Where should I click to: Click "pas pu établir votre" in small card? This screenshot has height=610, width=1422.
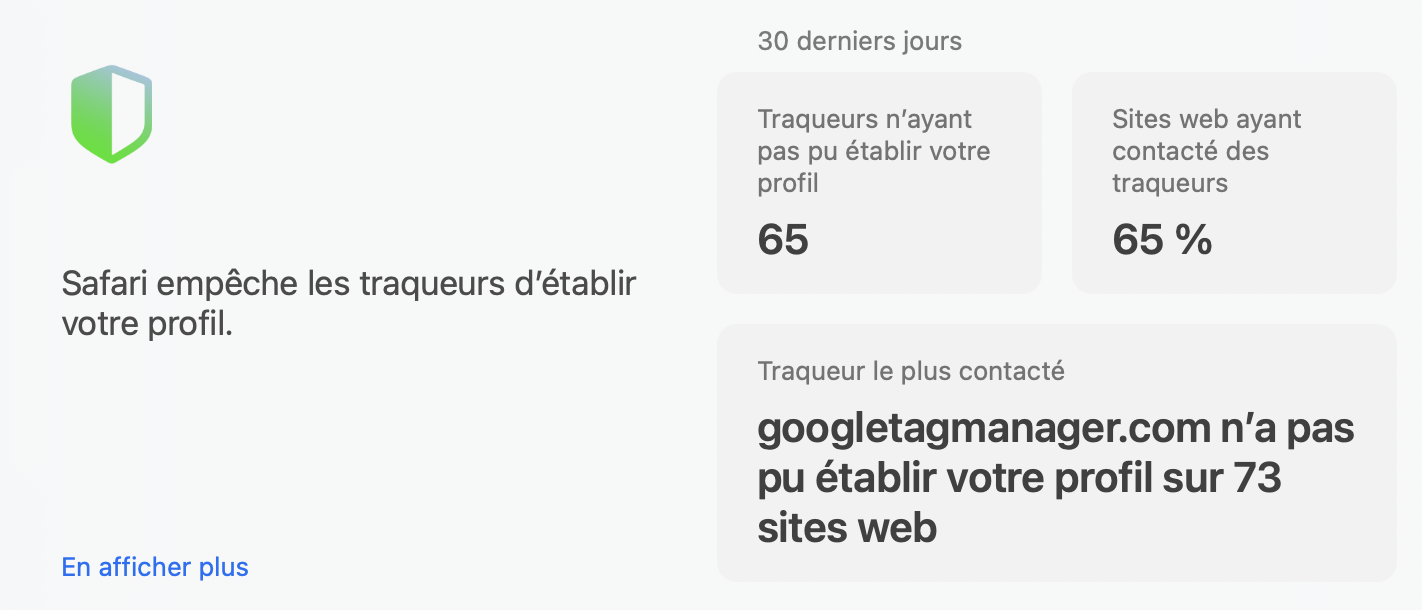click(x=874, y=152)
